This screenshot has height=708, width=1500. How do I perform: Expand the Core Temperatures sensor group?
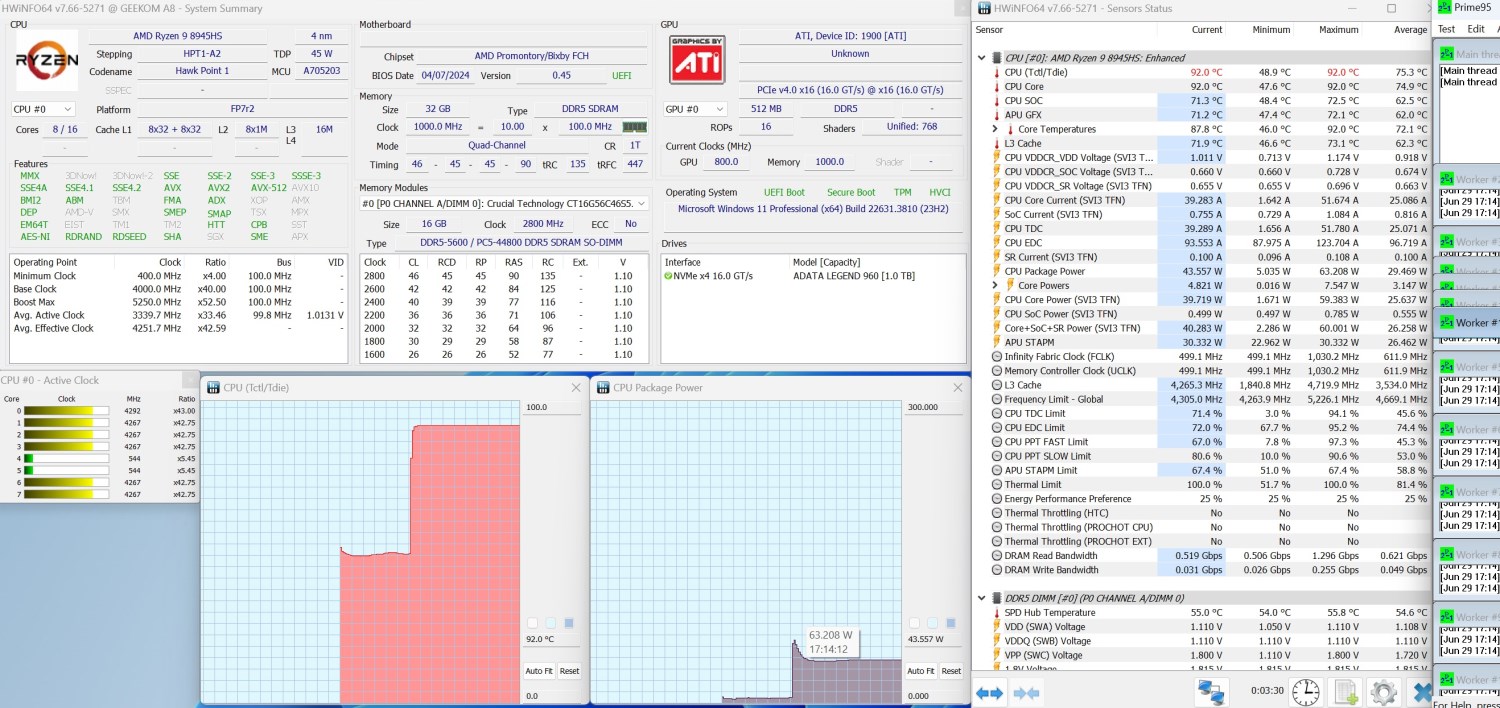[x=995, y=129]
